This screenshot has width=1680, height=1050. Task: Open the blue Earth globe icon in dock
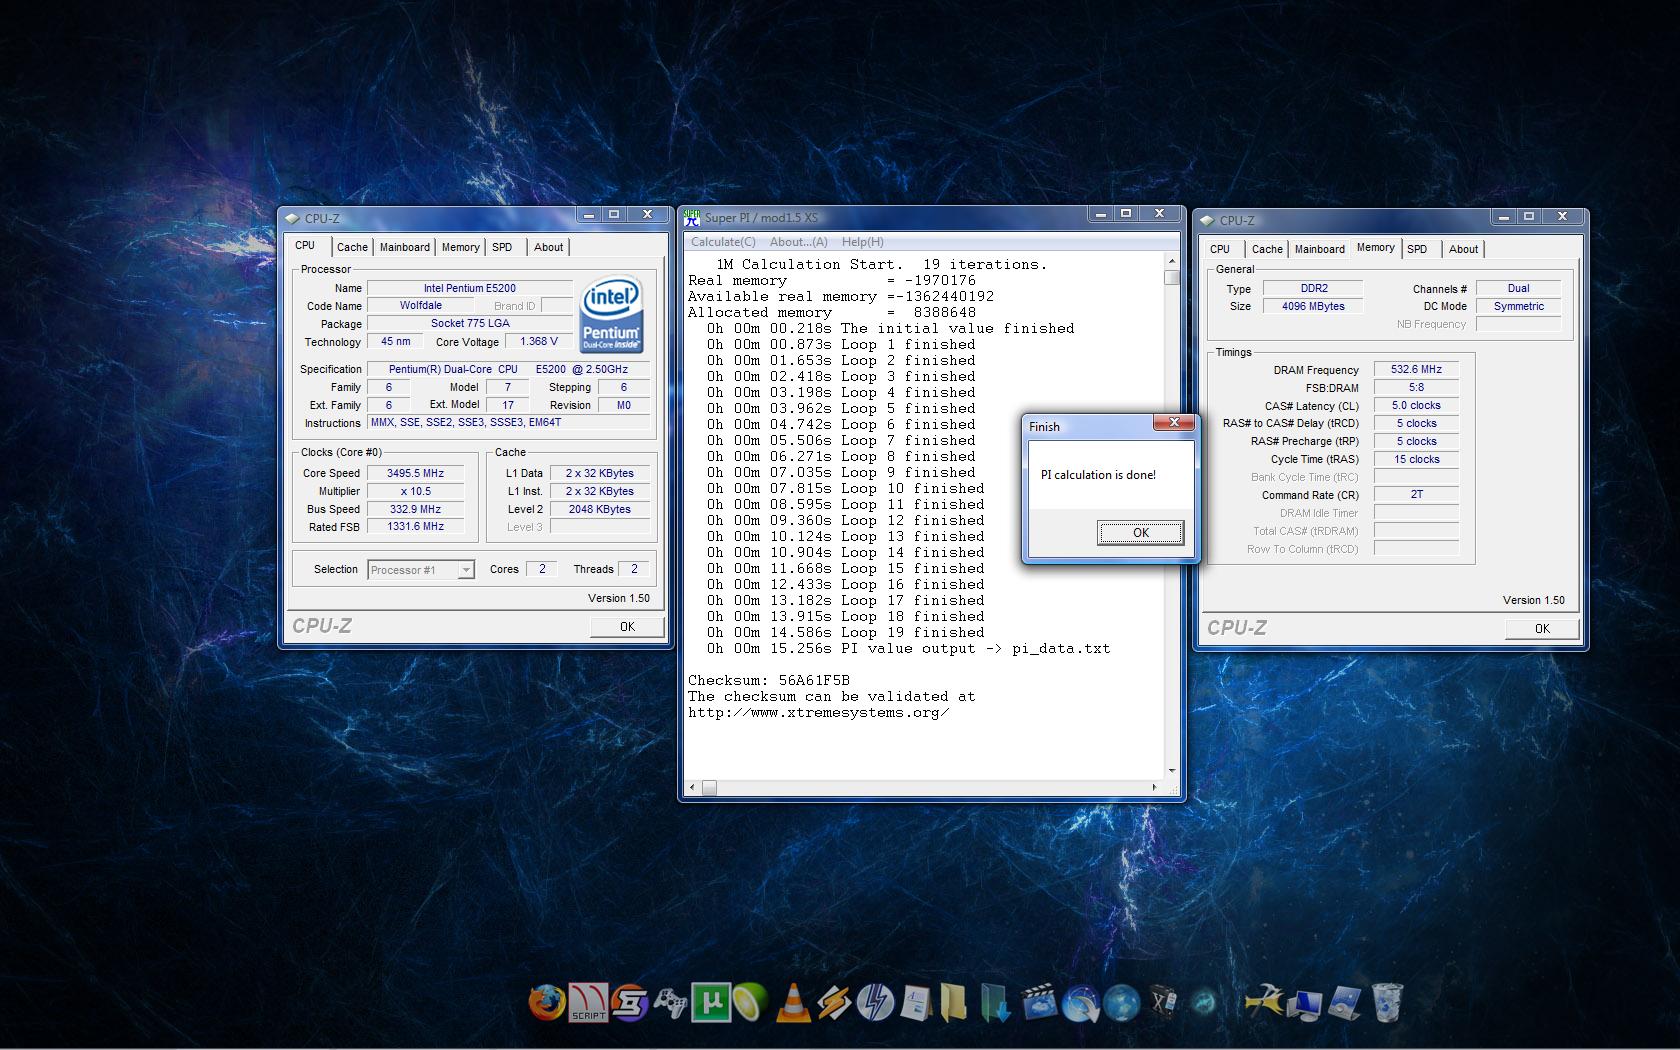(x=1121, y=1003)
